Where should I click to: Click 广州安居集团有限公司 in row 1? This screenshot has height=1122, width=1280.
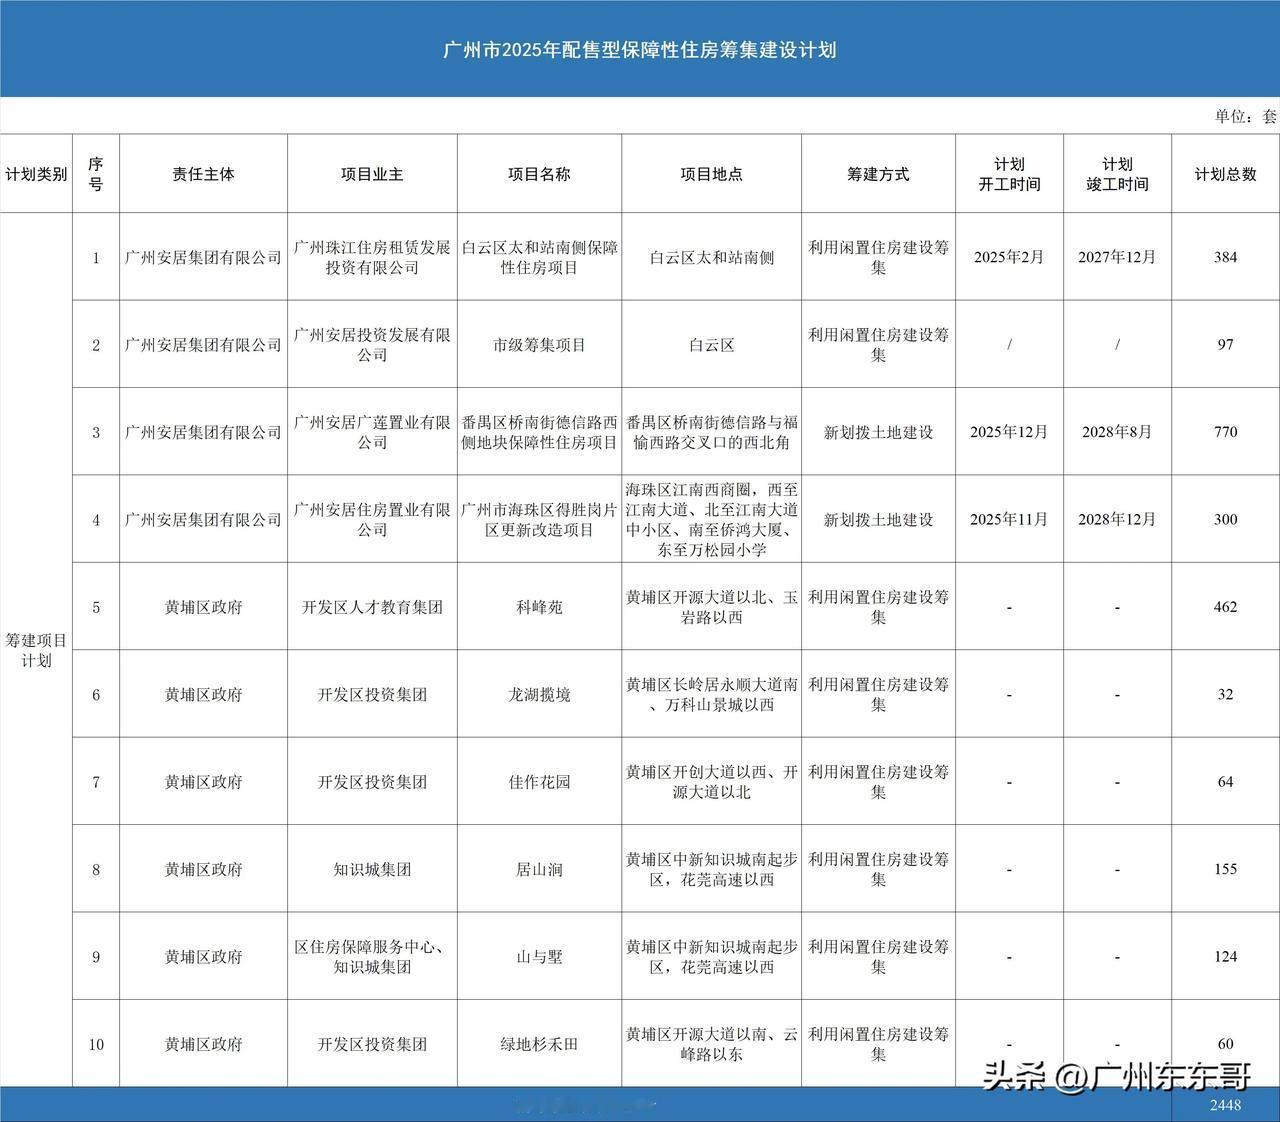point(203,257)
